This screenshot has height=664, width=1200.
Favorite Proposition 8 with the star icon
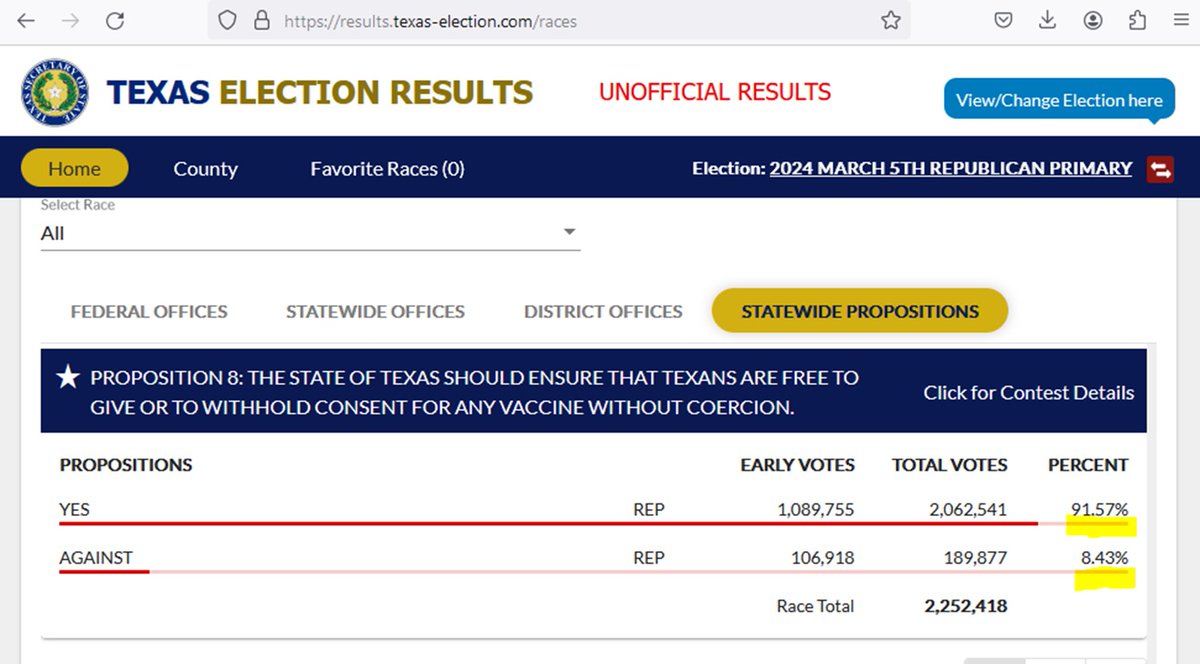tap(68, 377)
